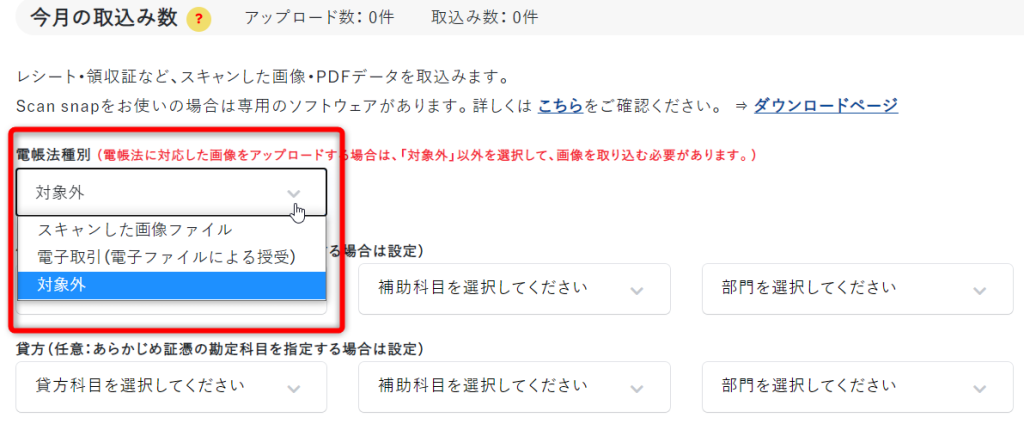Click the chevron arrow in 電帳法種別 combo box
The width and height of the screenshot is (1024, 430).
point(294,193)
